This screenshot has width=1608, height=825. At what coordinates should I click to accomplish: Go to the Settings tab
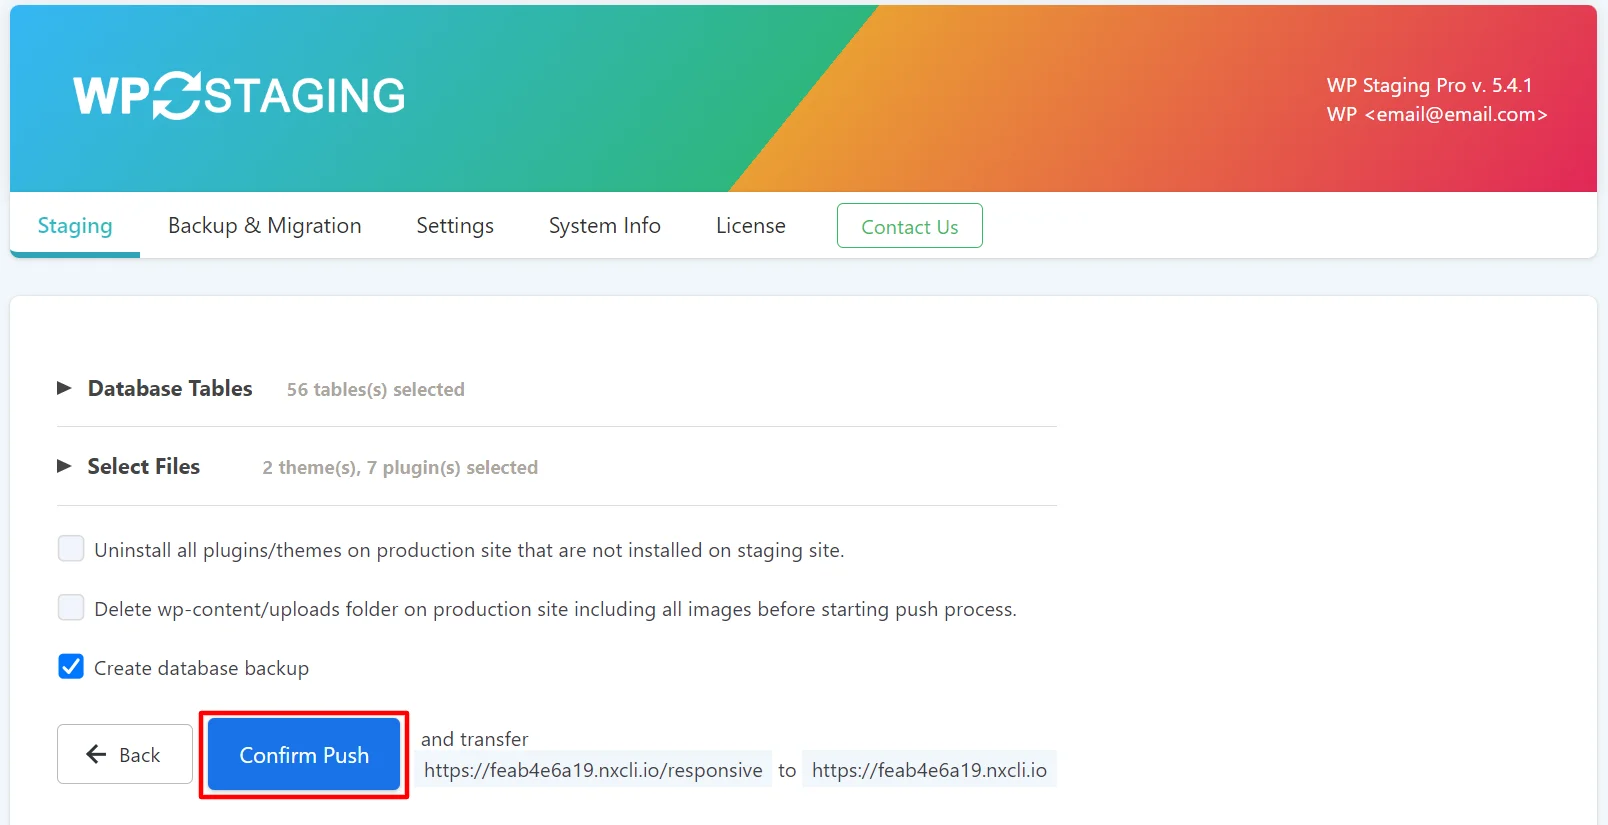pyautogui.click(x=455, y=226)
